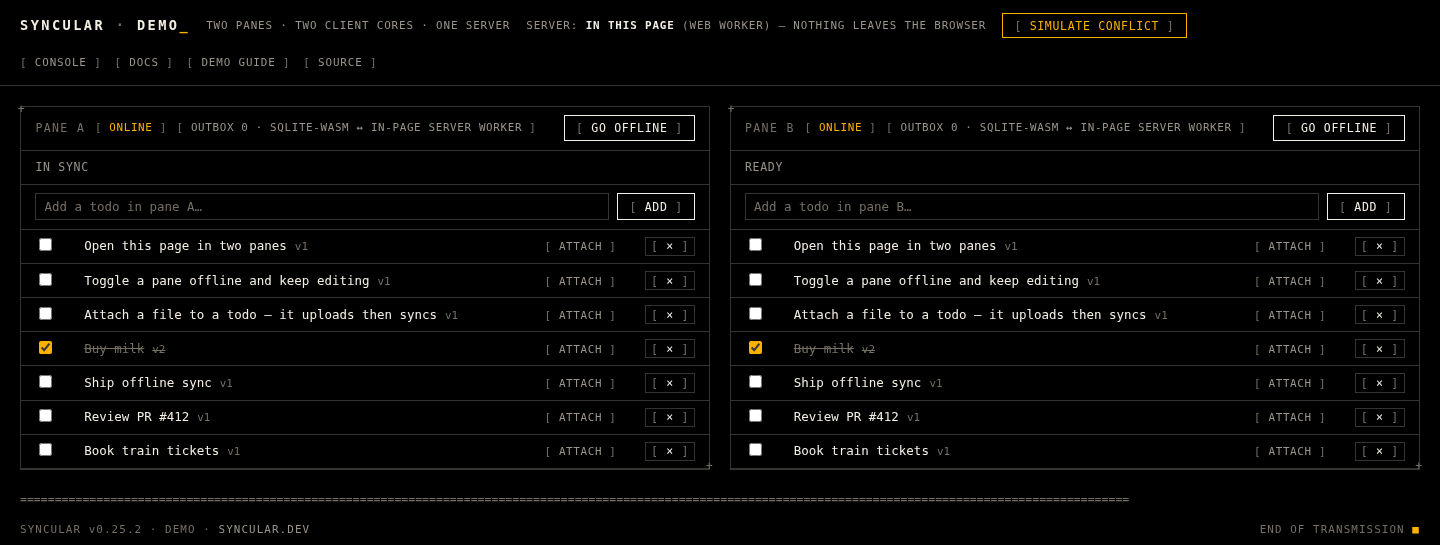This screenshot has width=1440, height=545.
Task: Open the Demo Guide nav link
Action: click(x=238, y=62)
